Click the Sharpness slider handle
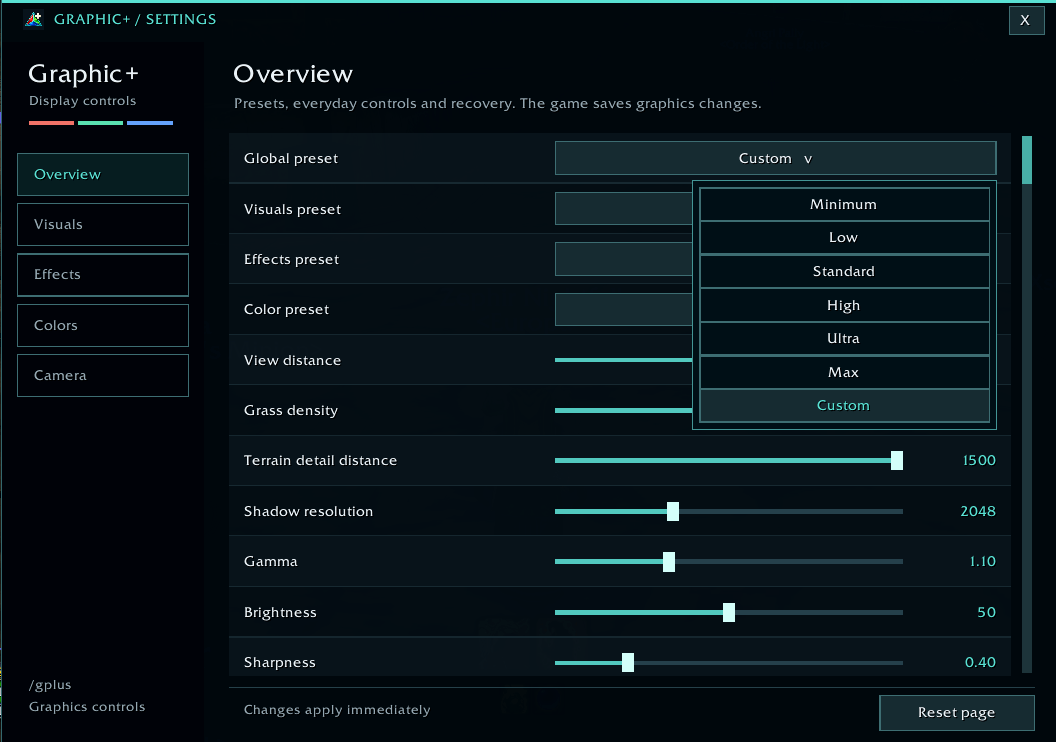Viewport: 1056px width, 742px height. tap(628, 663)
